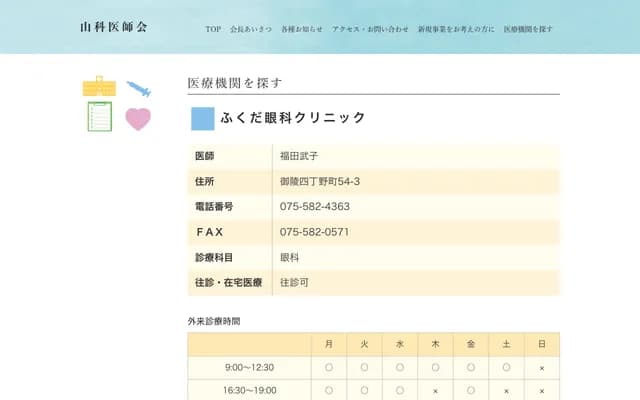Click the pink heart icon

[138, 119]
